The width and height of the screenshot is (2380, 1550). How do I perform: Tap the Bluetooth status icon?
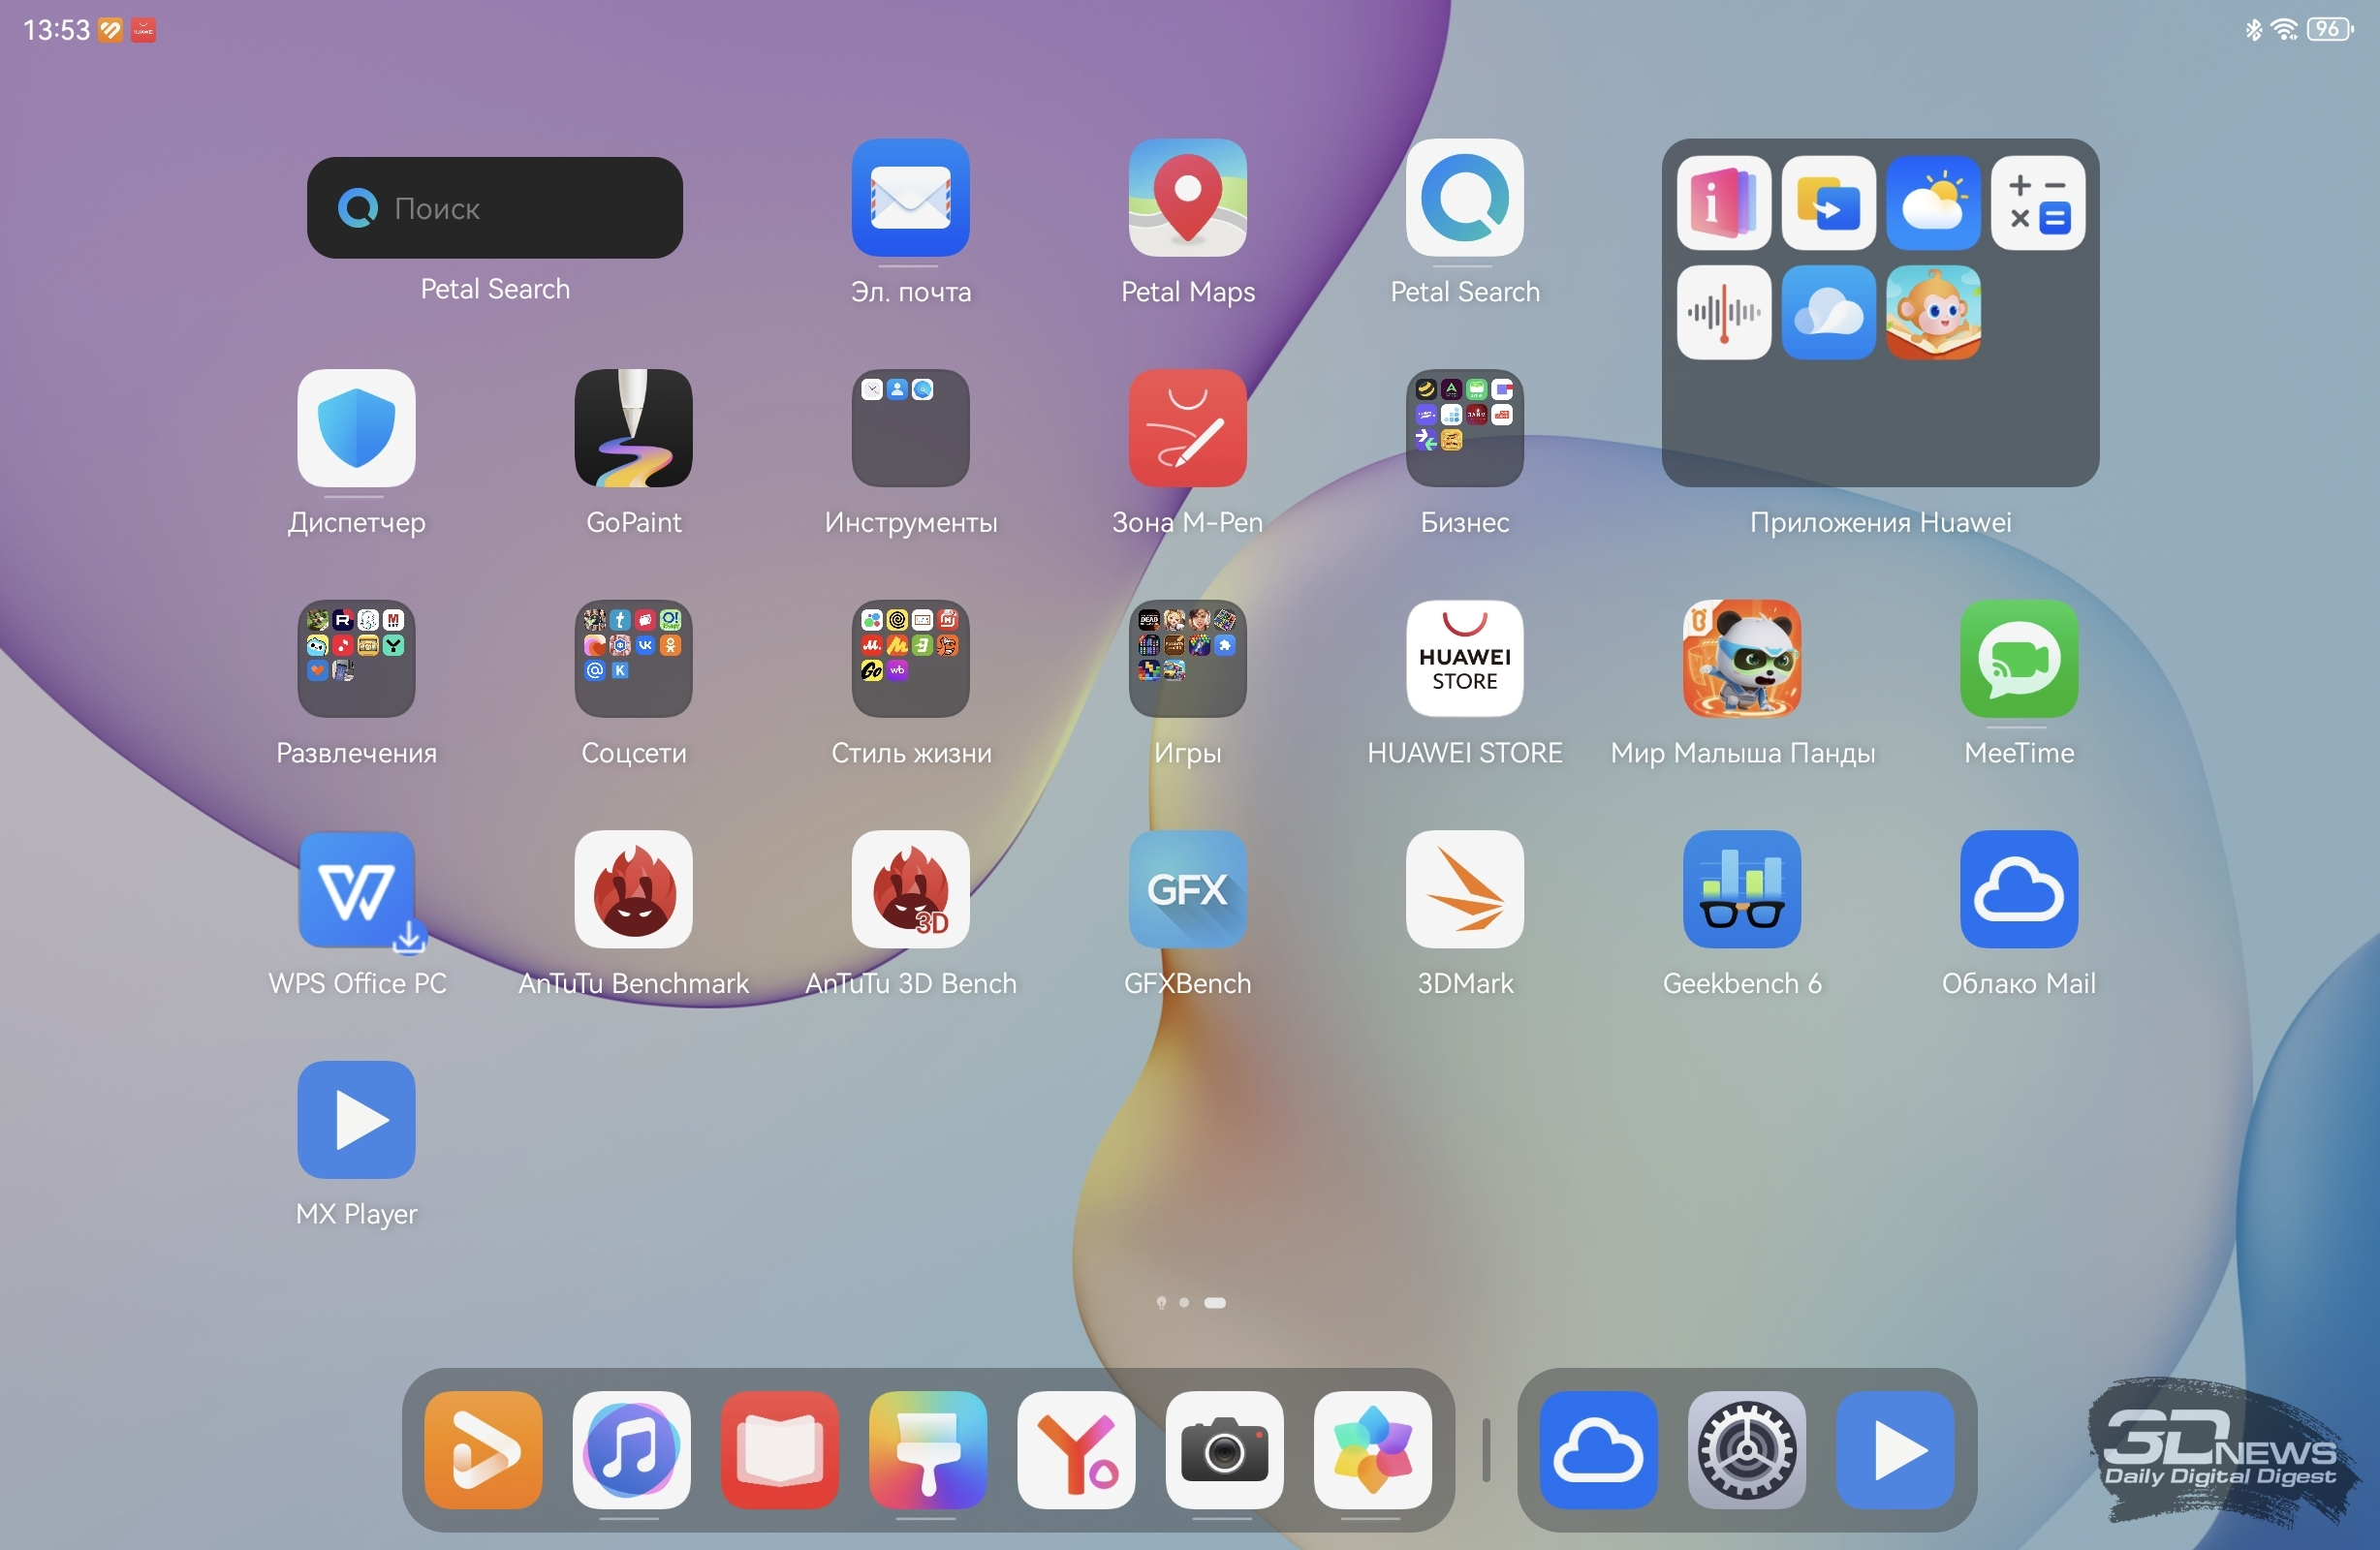coord(2253,29)
